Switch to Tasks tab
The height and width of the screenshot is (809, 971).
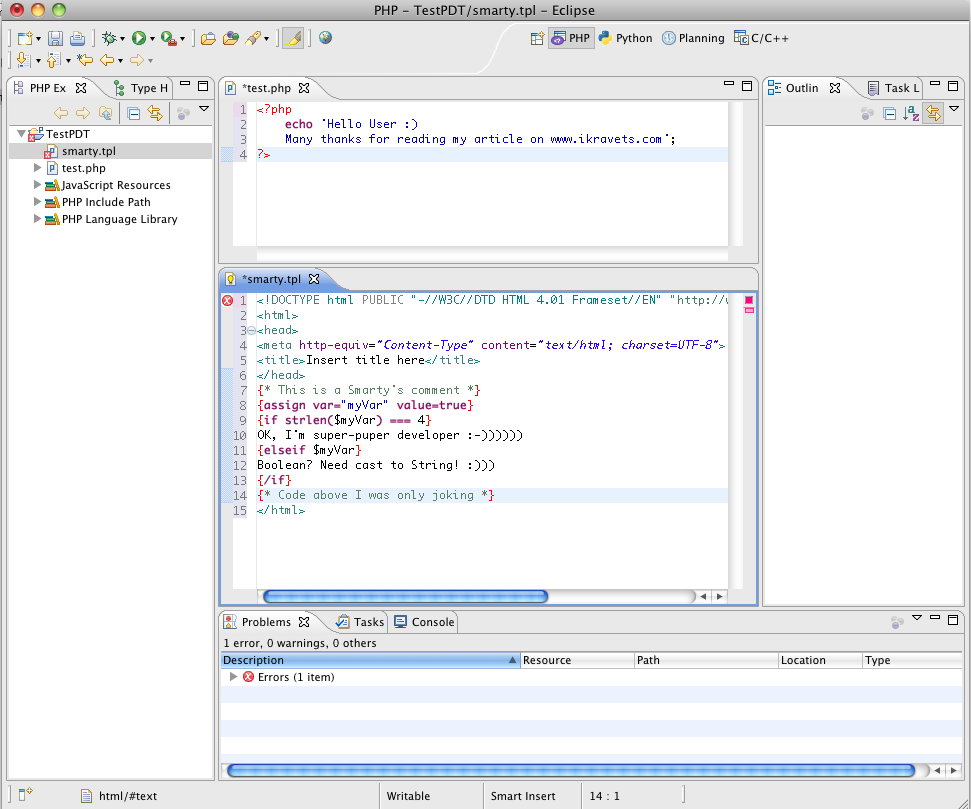pos(360,622)
